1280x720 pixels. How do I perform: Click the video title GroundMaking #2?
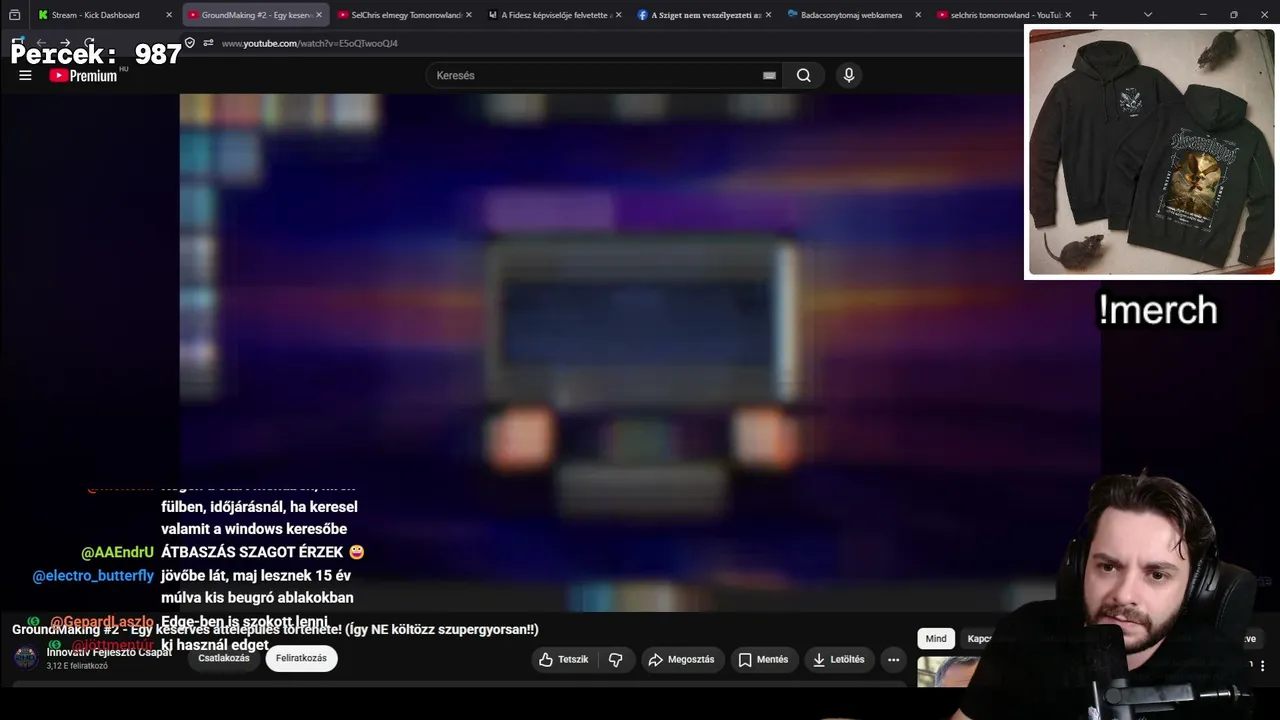275,629
